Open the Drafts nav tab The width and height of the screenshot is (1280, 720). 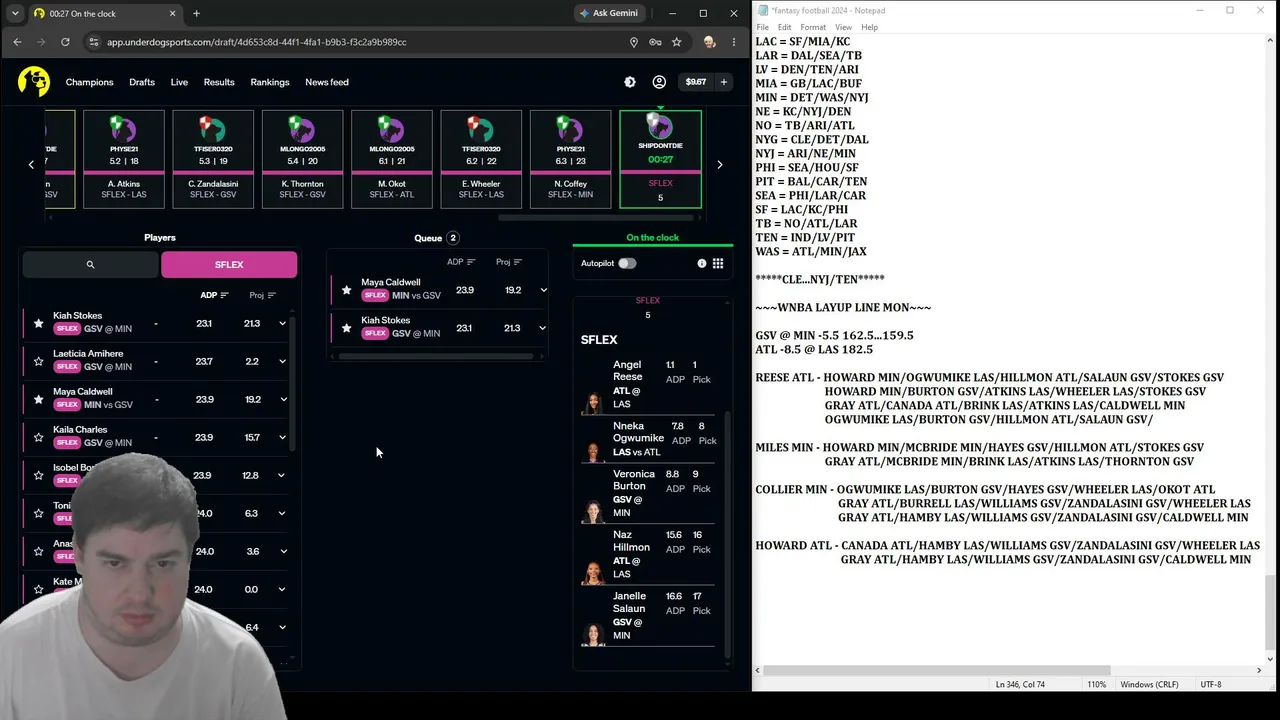pyautogui.click(x=142, y=82)
